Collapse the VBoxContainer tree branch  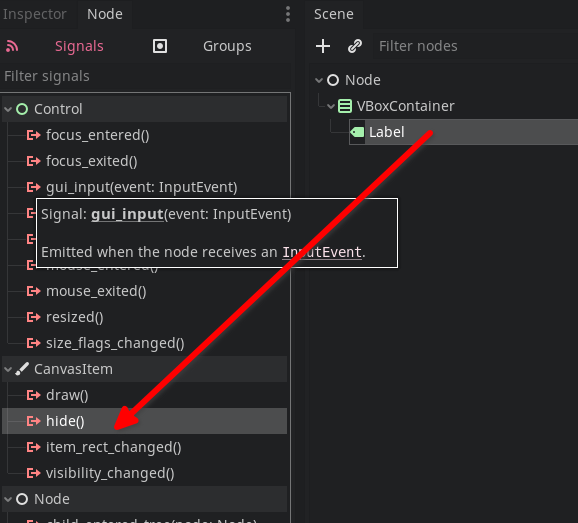(x=331, y=107)
